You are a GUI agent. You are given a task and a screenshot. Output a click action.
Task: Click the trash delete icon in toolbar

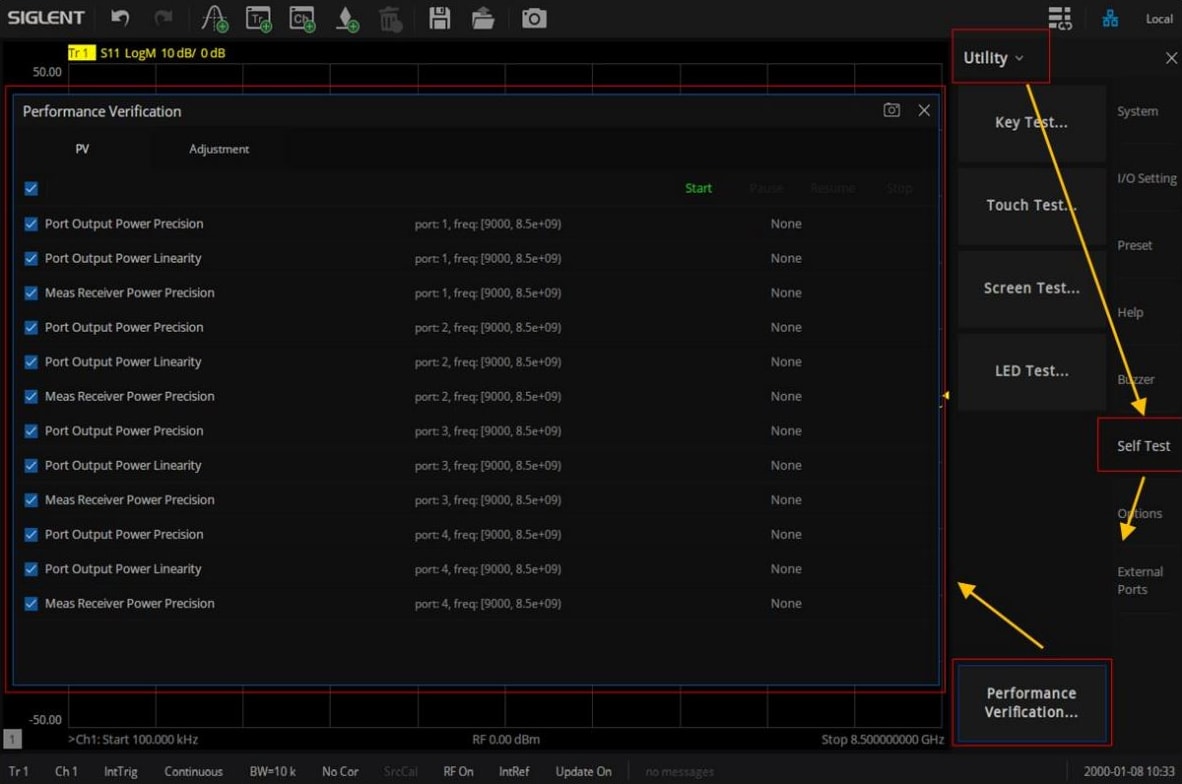coord(390,18)
